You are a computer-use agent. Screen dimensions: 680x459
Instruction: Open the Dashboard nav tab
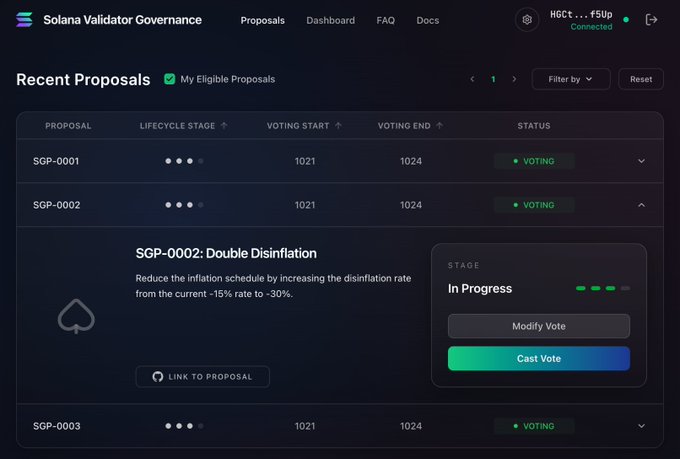click(330, 20)
